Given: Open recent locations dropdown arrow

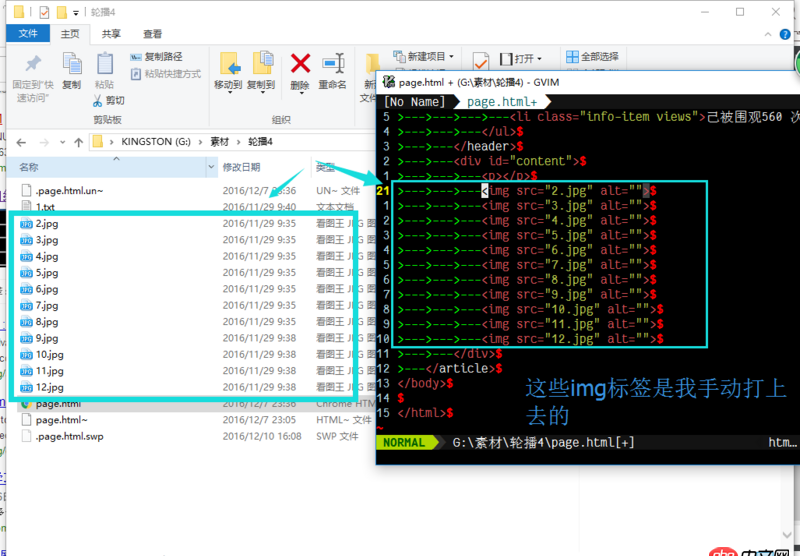Looking at the screenshot, I should point(62,142).
